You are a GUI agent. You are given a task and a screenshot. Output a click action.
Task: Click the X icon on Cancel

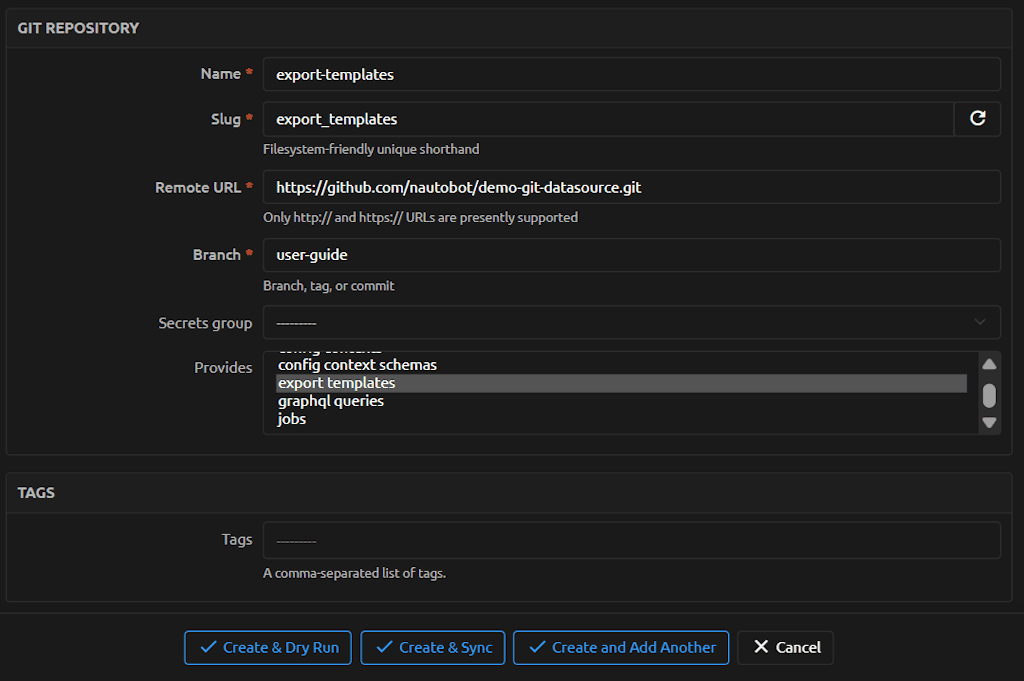pyautogui.click(x=762, y=647)
